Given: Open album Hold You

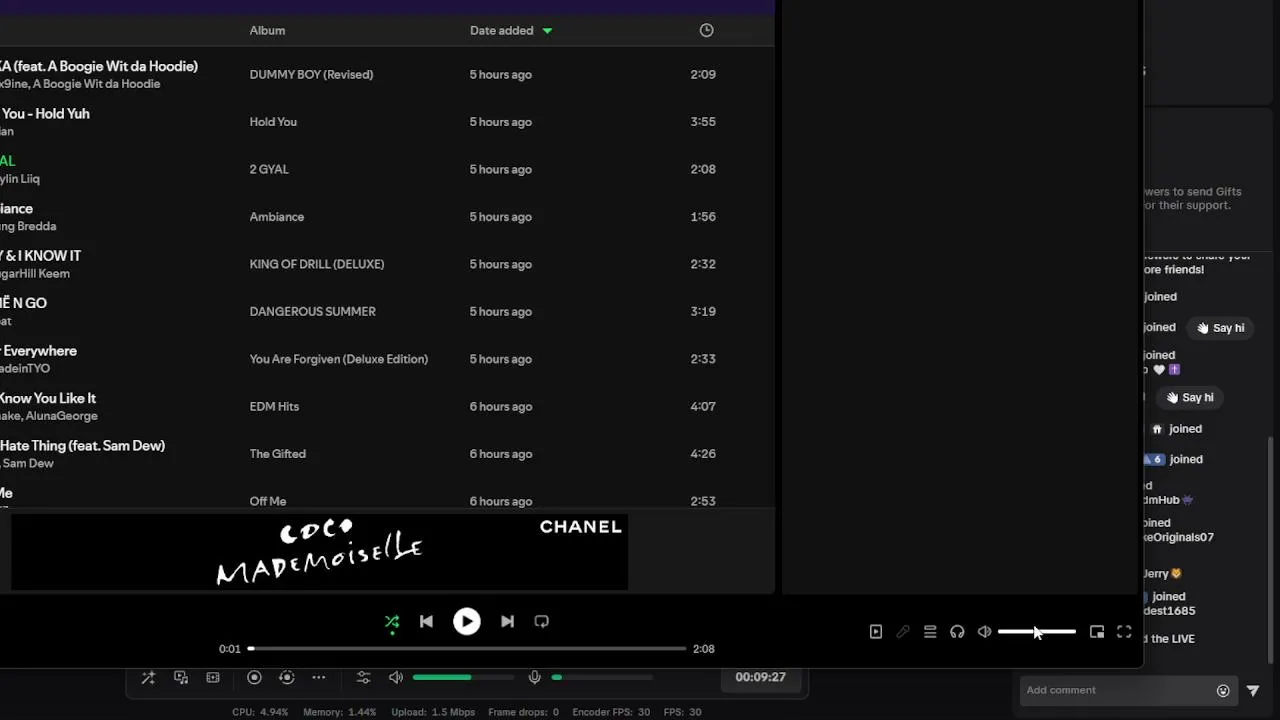Looking at the screenshot, I should [x=273, y=122].
